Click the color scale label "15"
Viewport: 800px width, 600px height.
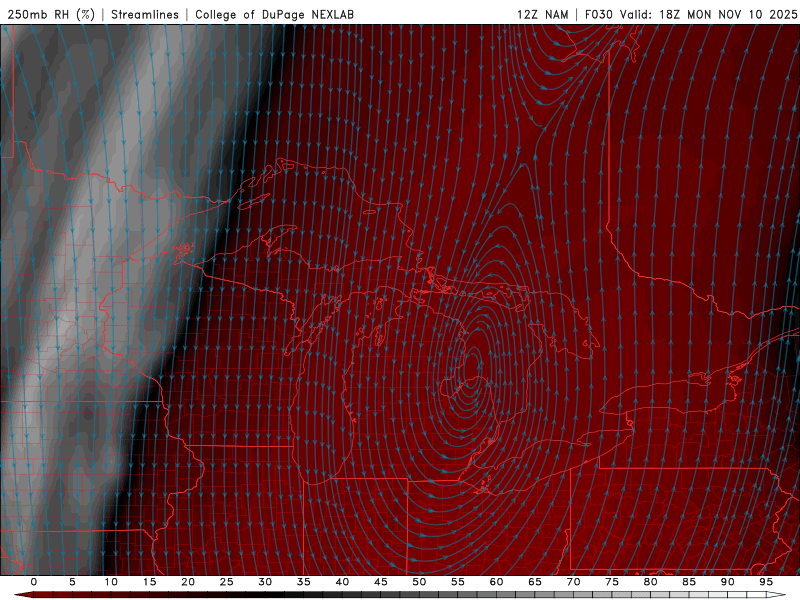coord(149,582)
